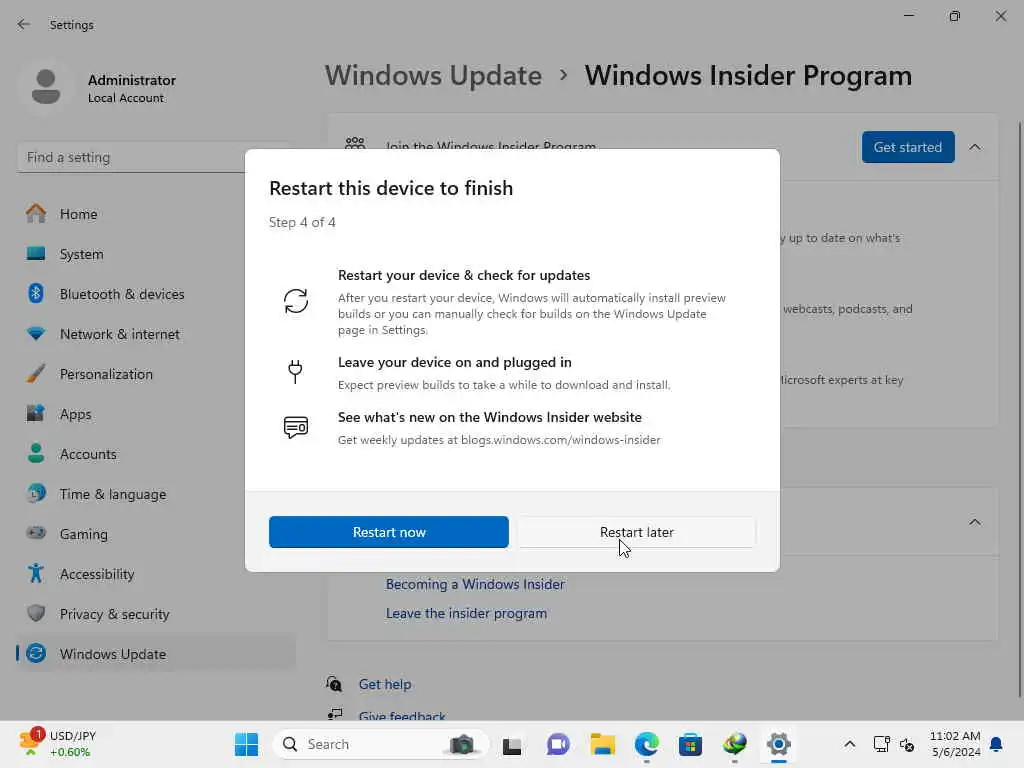1024x768 pixels.
Task: Open Accessibility settings
Action: pos(155,574)
